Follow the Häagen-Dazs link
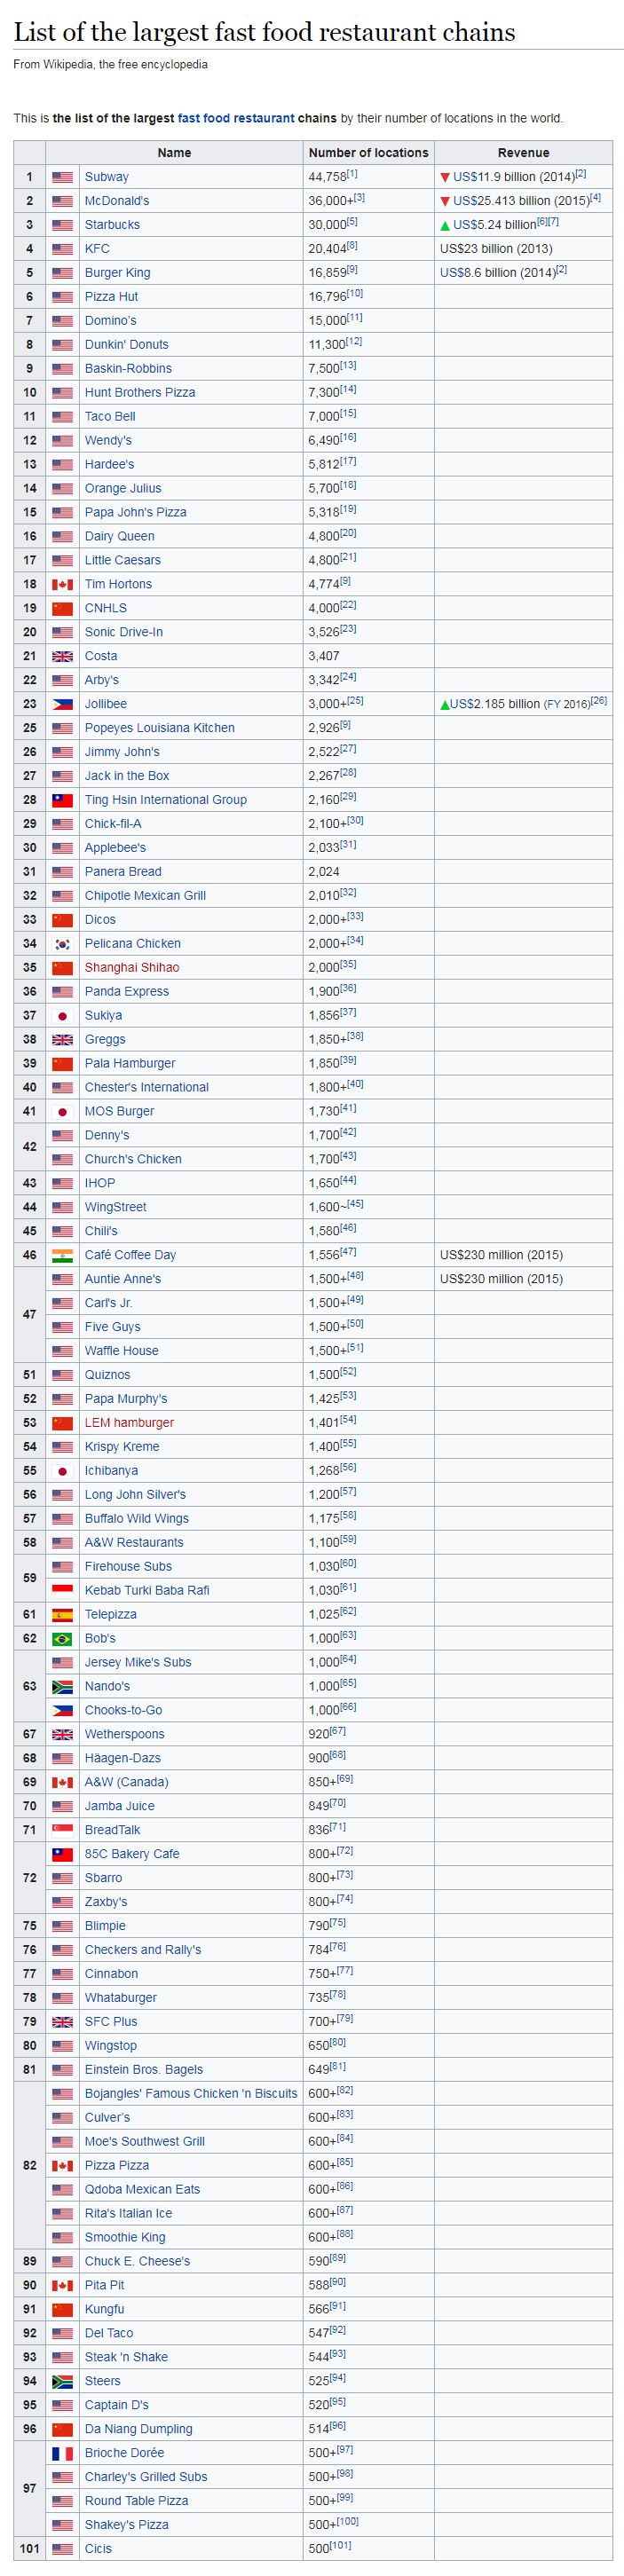Viewport: 624px width, 2576px height. click(x=123, y=1758)
